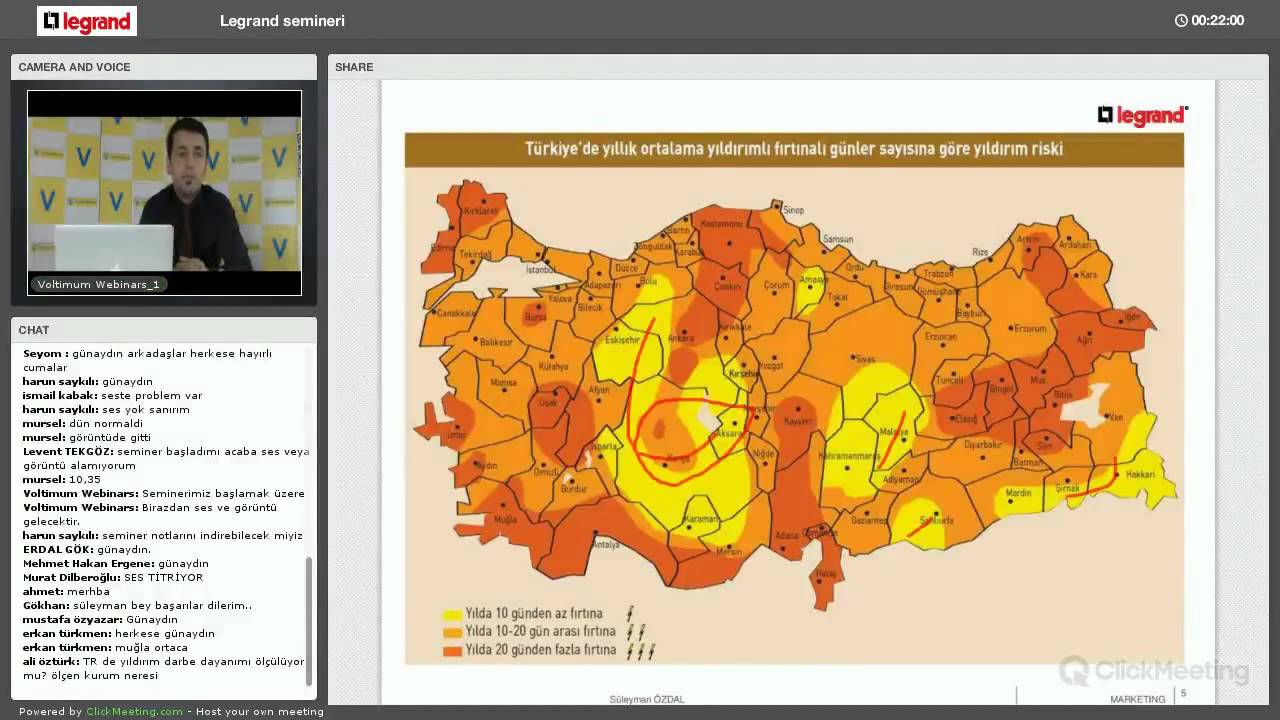Click the 'Yılda 10-20 gün arası fırtına' legend text
This screenshot has width=1280, height=720.
point(540,632)
